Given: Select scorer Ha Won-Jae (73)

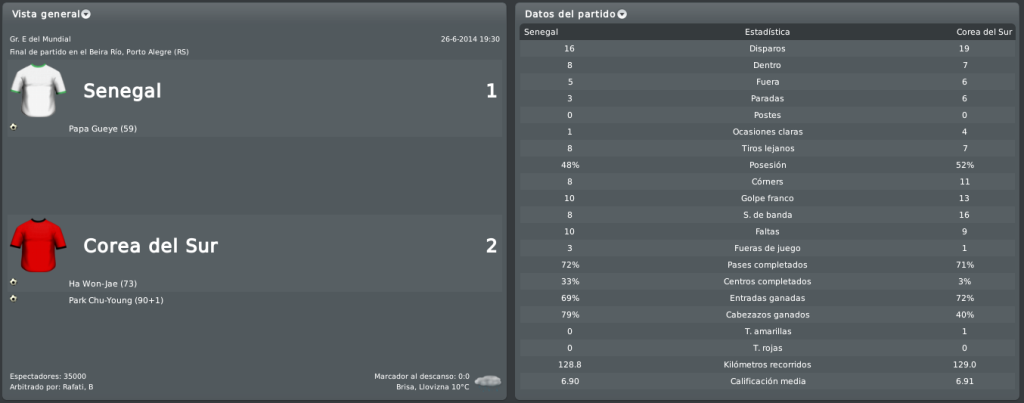Looking at the screenshot, I should (103, 284).
